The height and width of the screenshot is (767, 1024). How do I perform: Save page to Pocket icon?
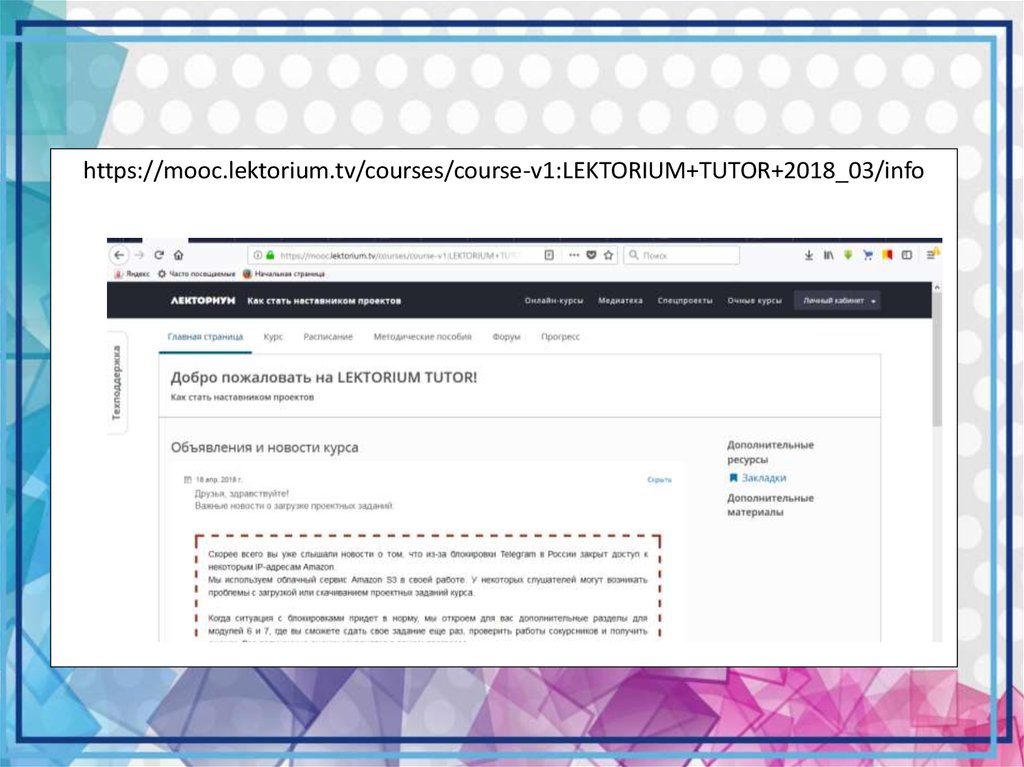pos(591,255)
